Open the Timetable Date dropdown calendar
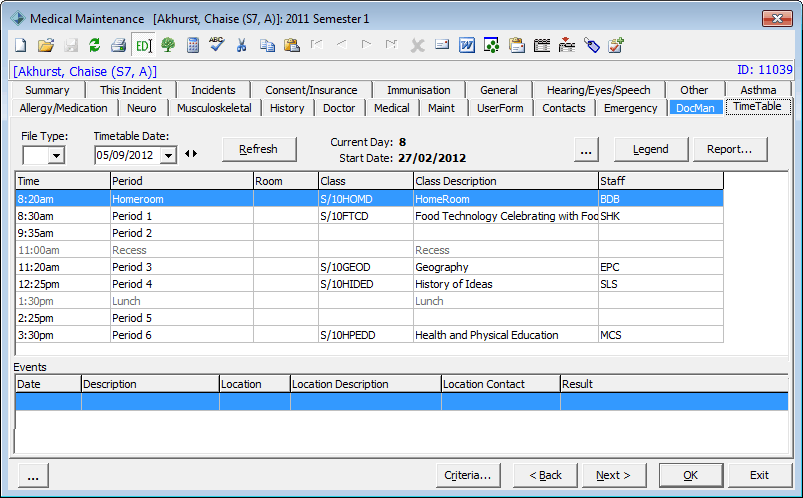Screen dimensions: 803x498 click(168, 155)
